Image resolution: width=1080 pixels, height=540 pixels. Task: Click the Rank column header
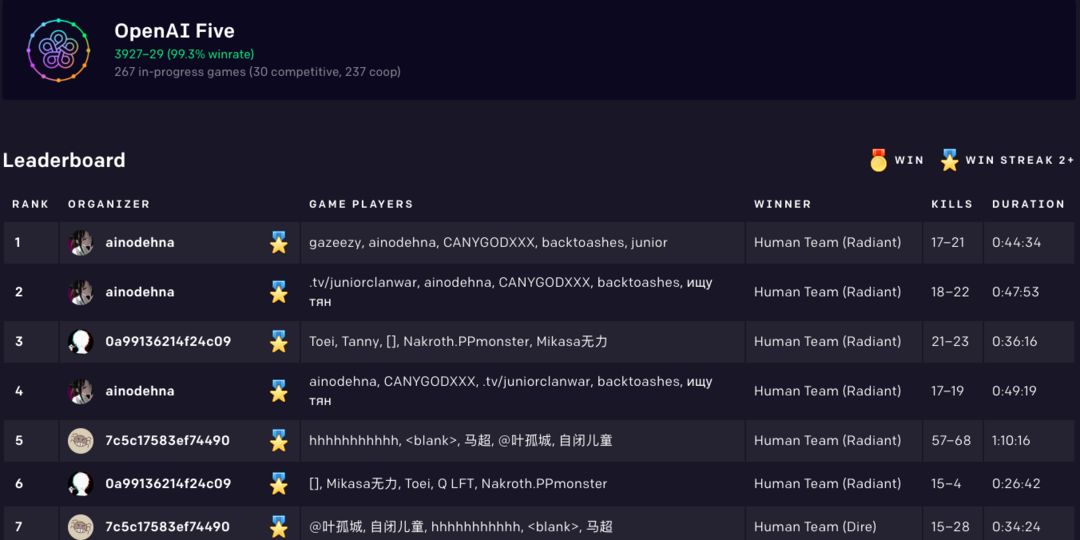click(30, 204)
